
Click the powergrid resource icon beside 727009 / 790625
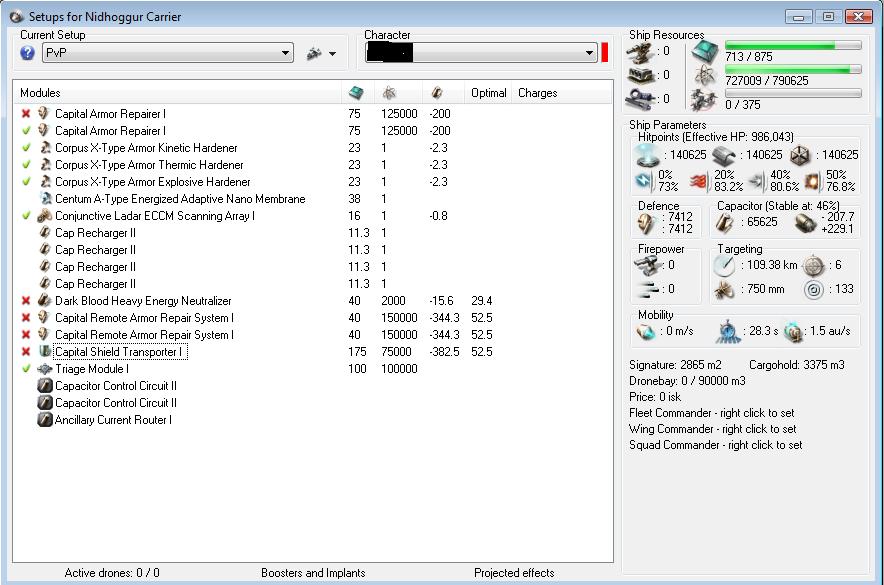click(704, 75)
